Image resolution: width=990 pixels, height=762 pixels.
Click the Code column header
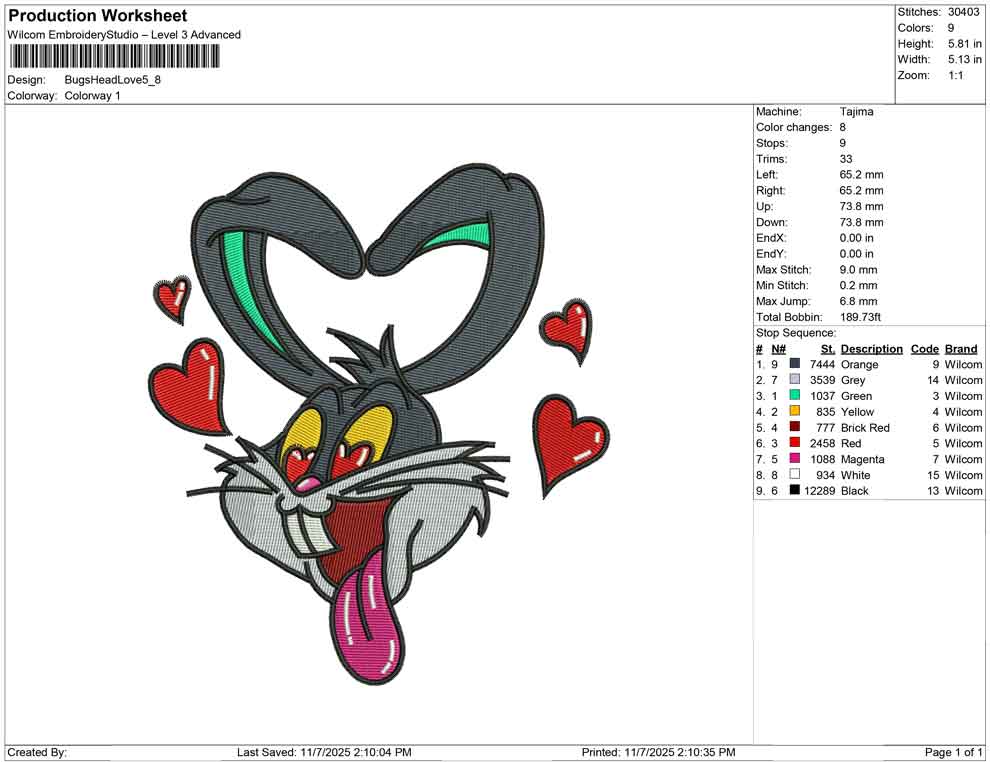coord(925,348)
